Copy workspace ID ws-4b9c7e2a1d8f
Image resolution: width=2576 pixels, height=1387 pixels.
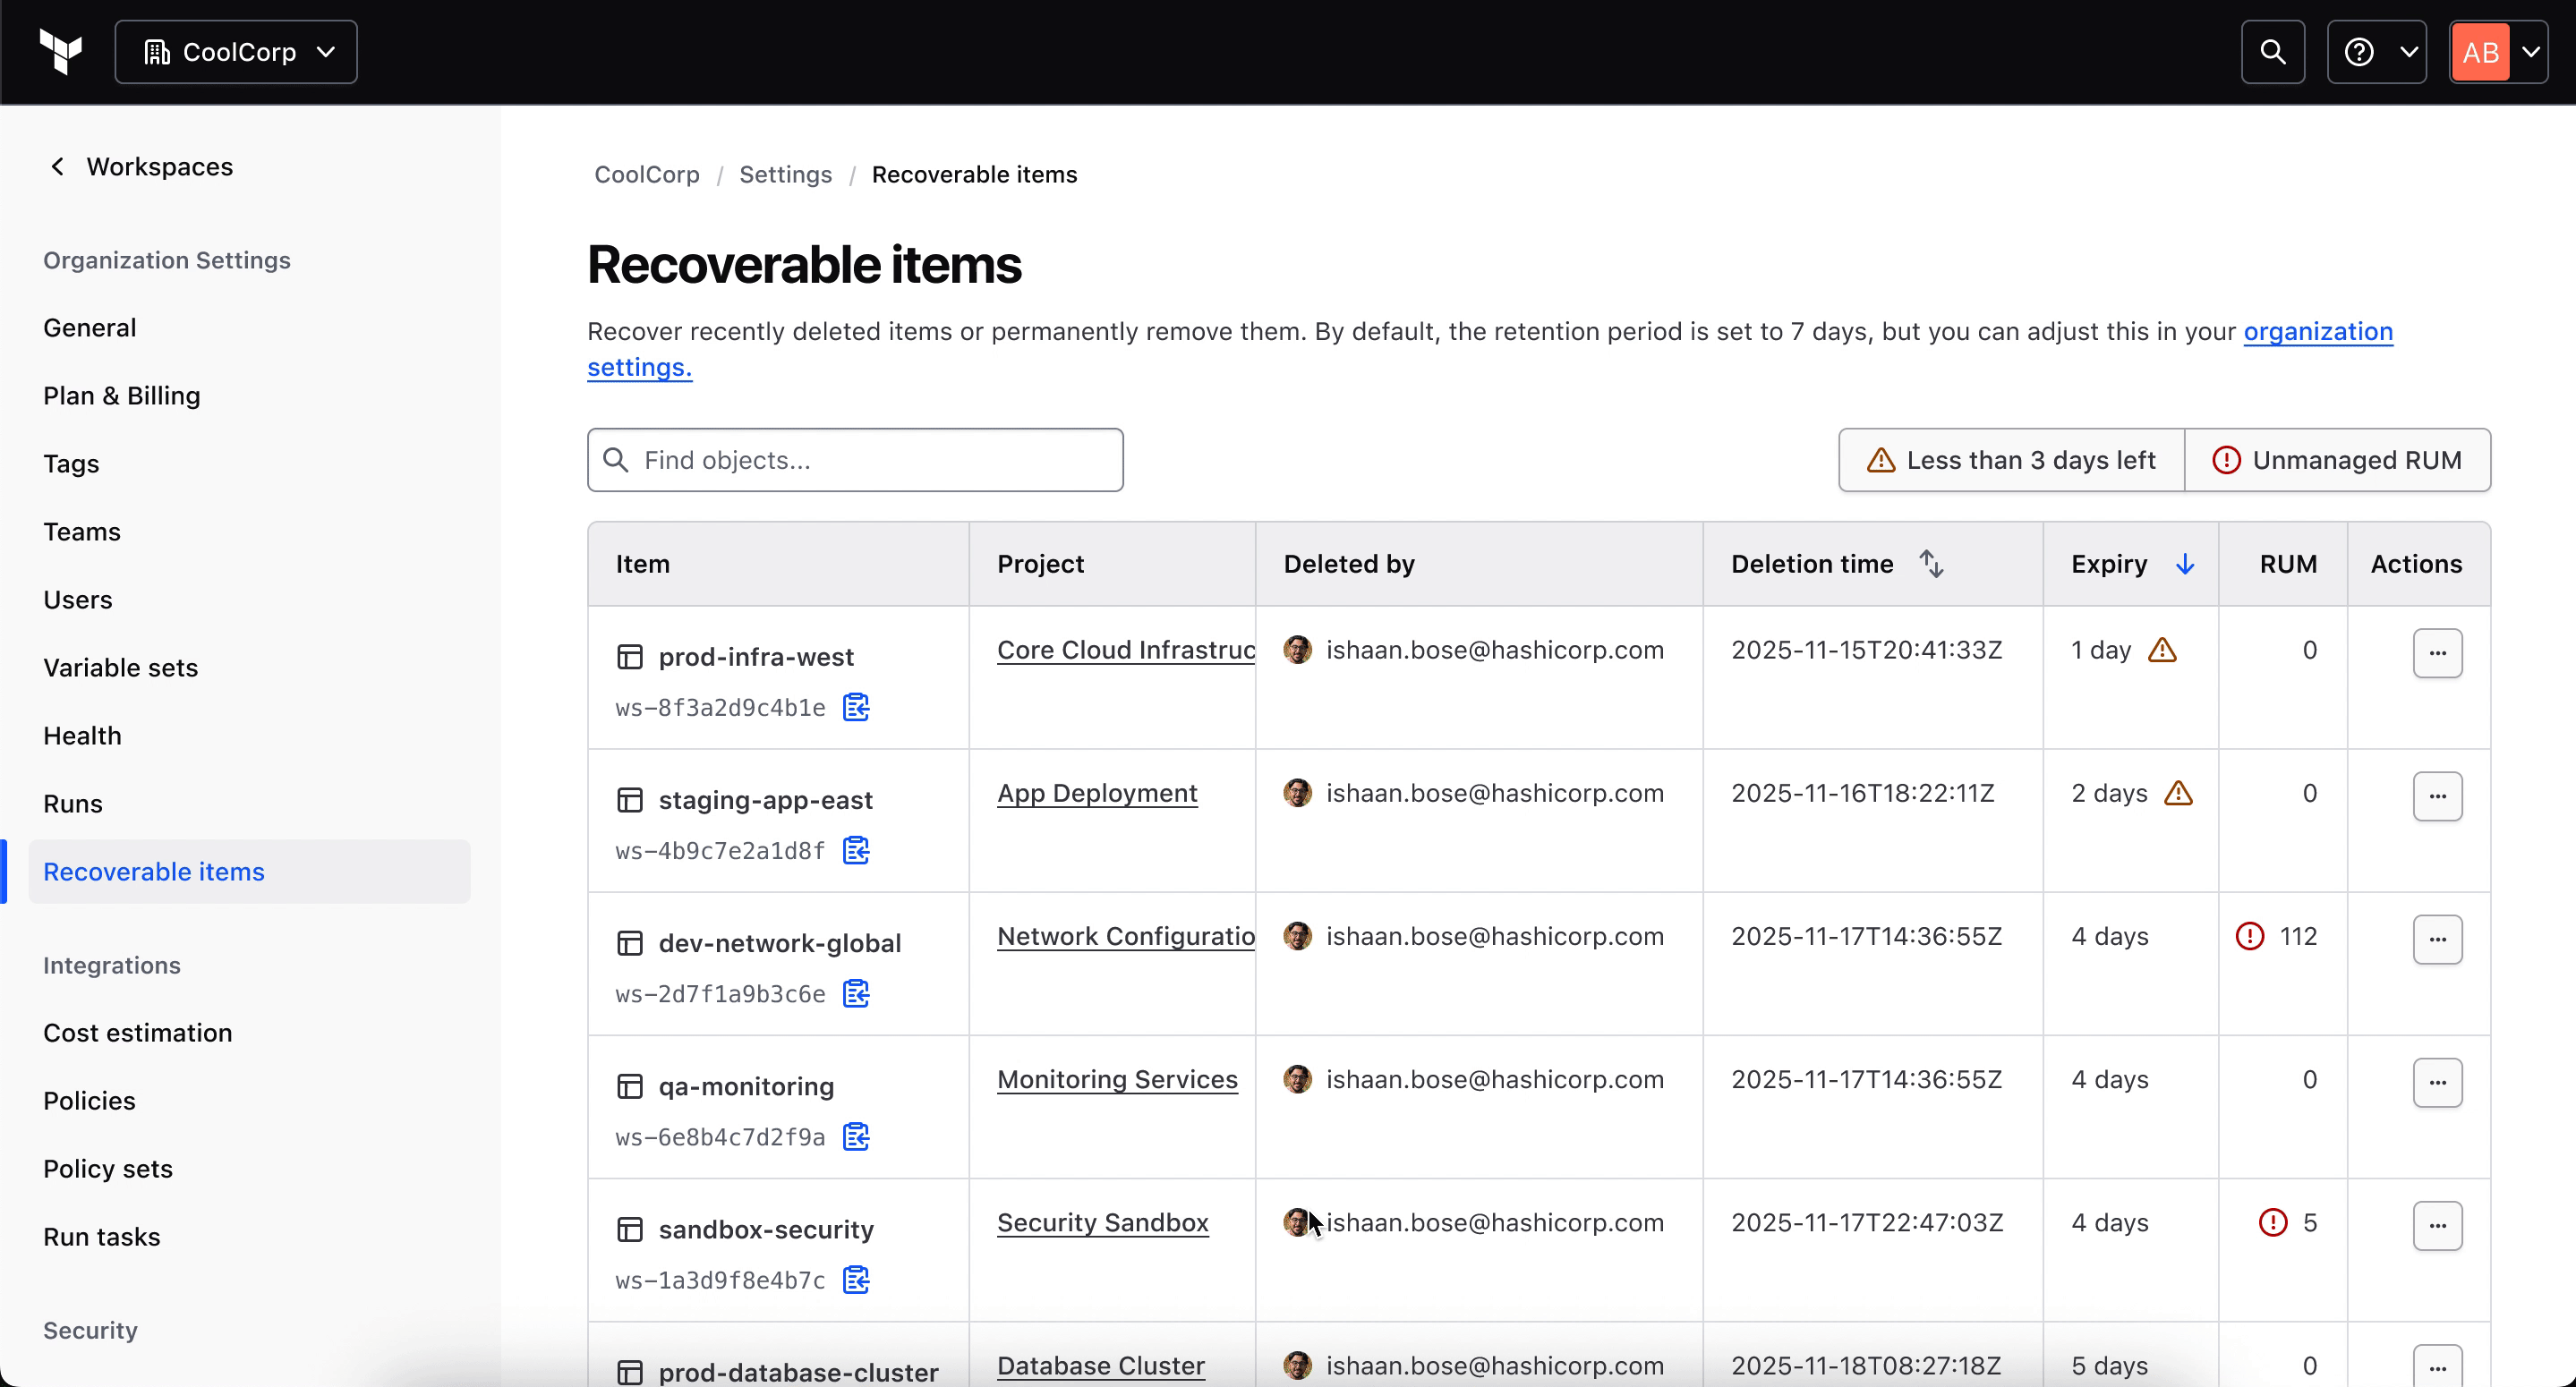pos(856,850)
